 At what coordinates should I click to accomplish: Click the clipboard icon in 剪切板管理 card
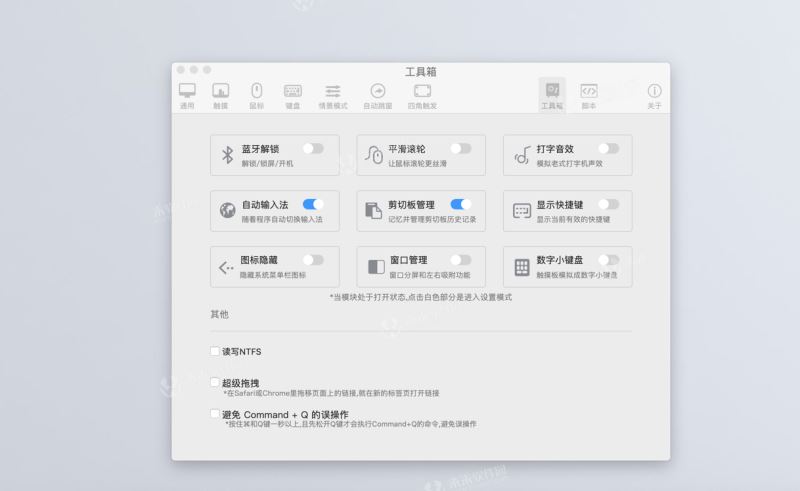point(373,210)
